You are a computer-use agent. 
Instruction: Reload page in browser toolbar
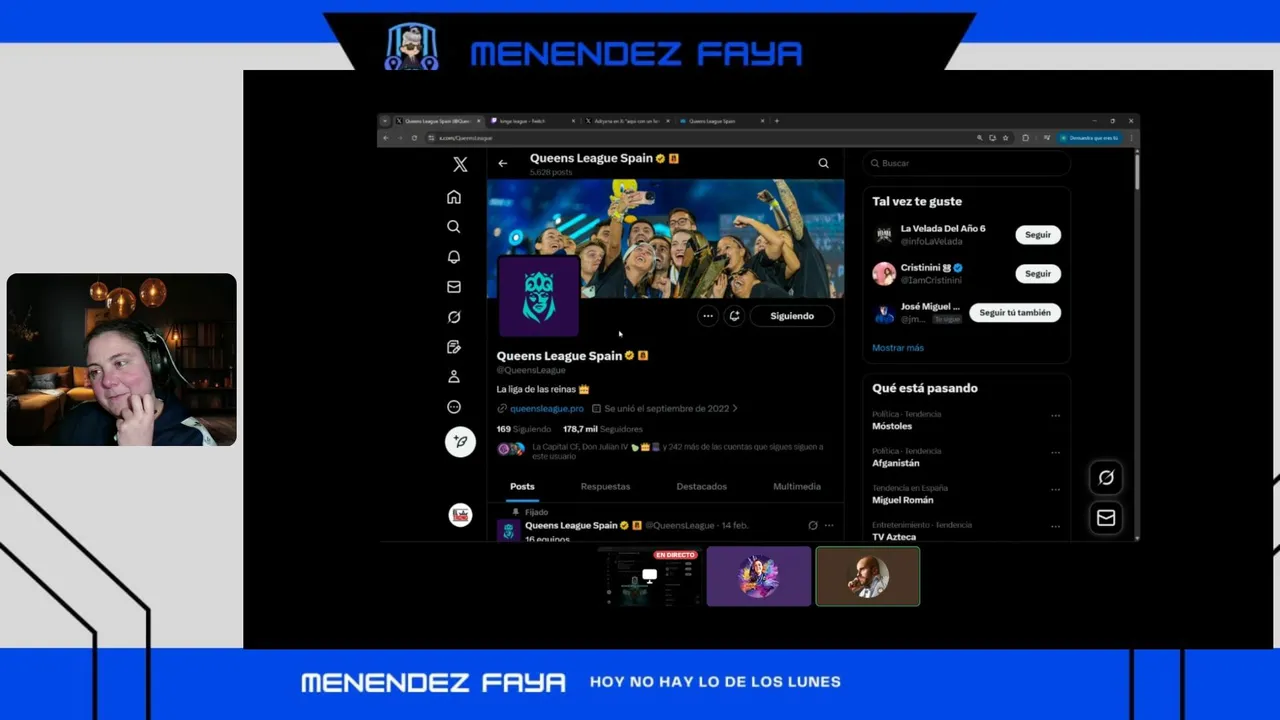(x=414, y=138)
